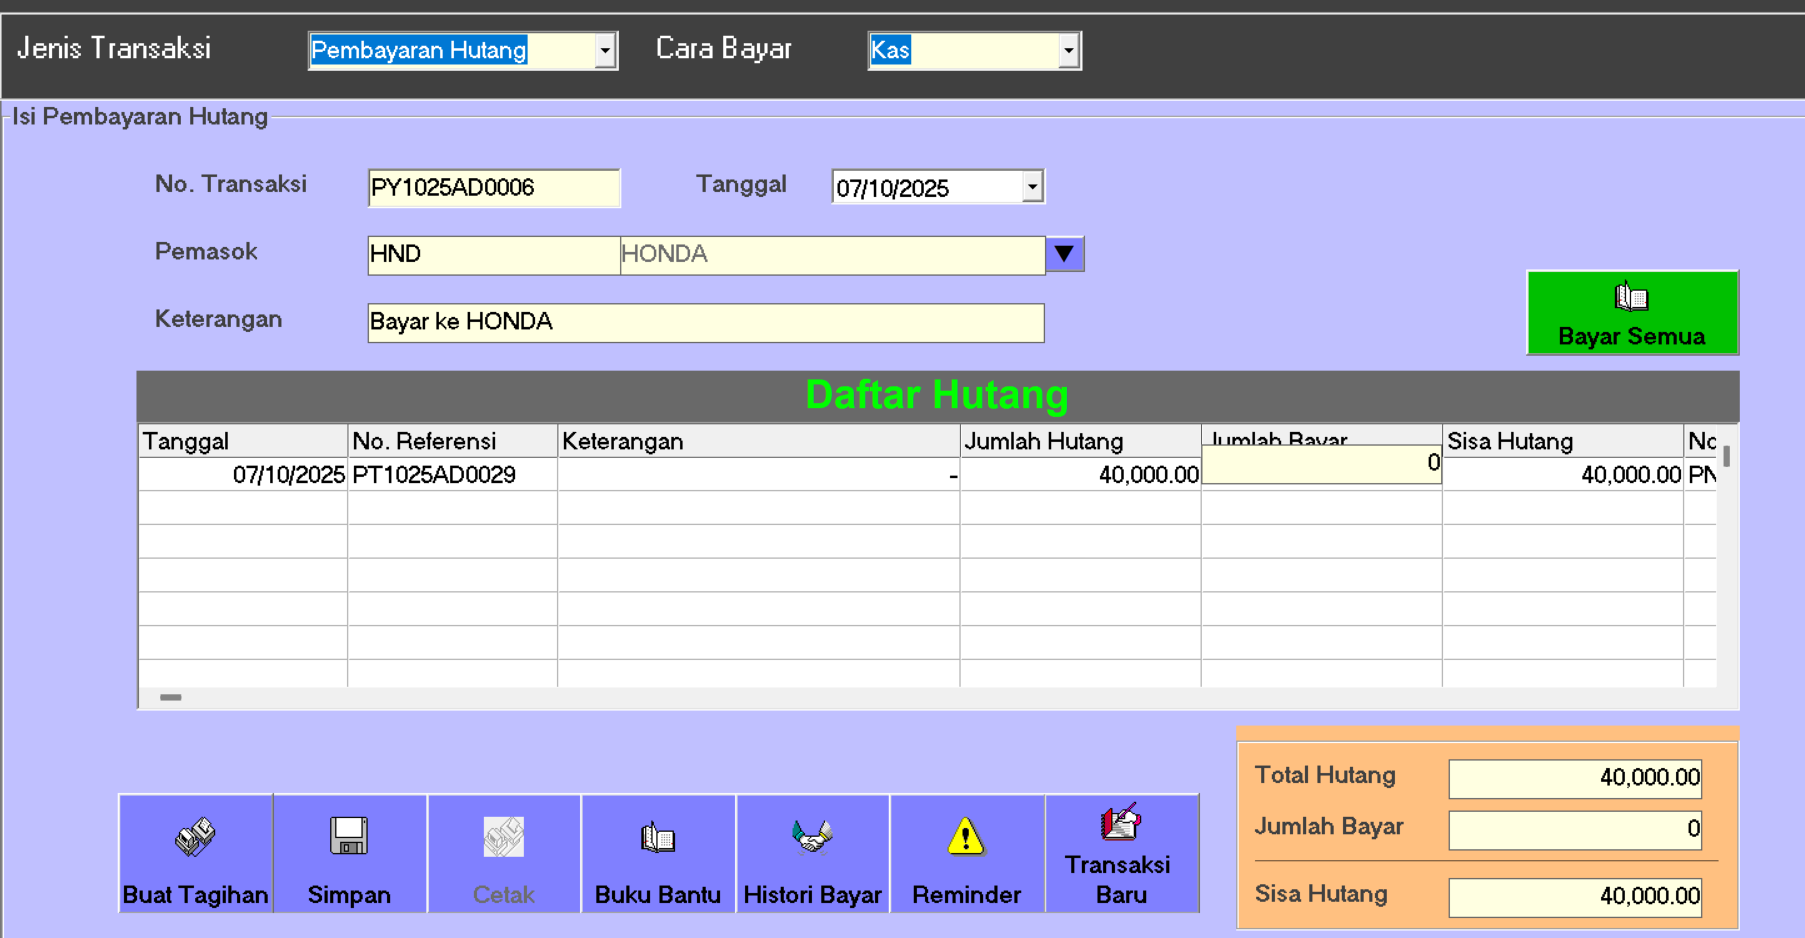
Task: Click the table's horizontal scrollbar thumb
Action: tap(171, 697)
